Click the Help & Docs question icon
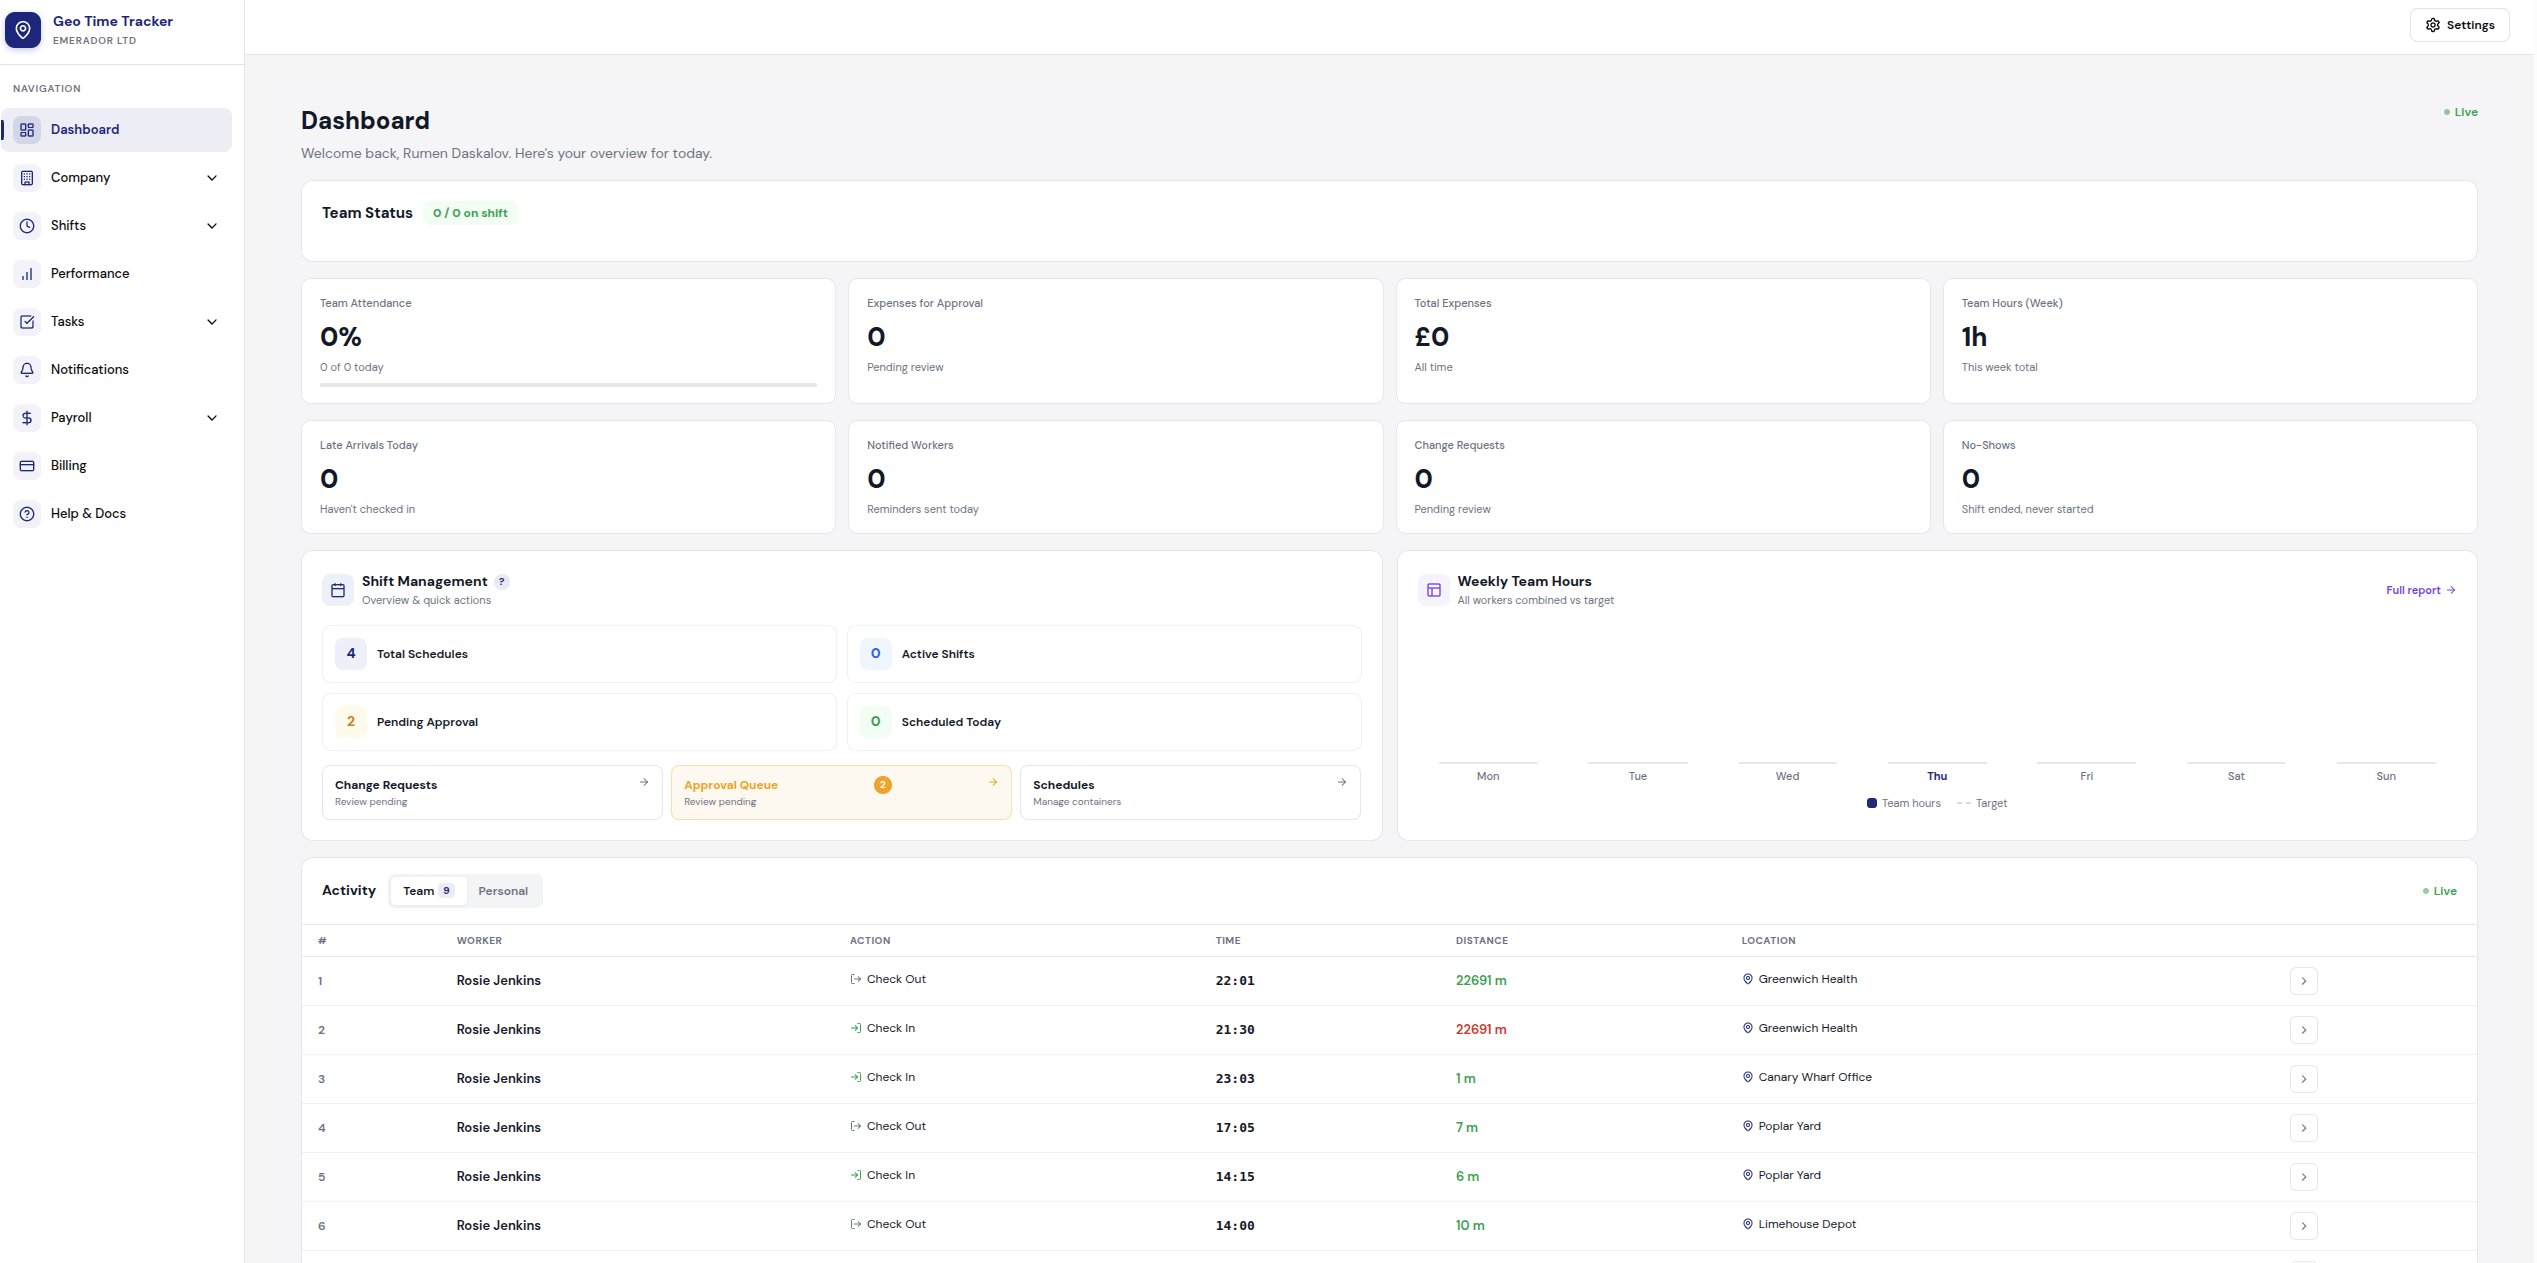This screenshot has width=2537, height=1263. 27,514
